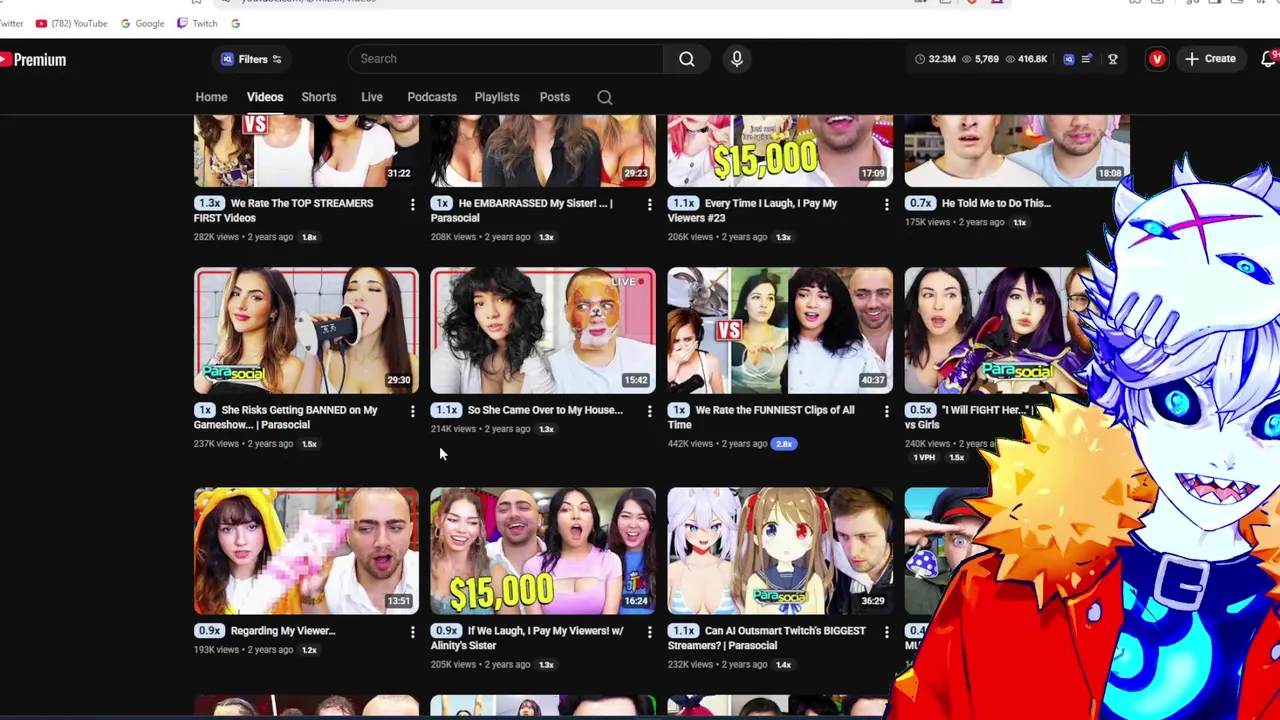The height and width of the screenshot is (720, 1280).
Task: Play the 31:22 TOP STREAMERS thumbnail
Action: pos(306,151)
